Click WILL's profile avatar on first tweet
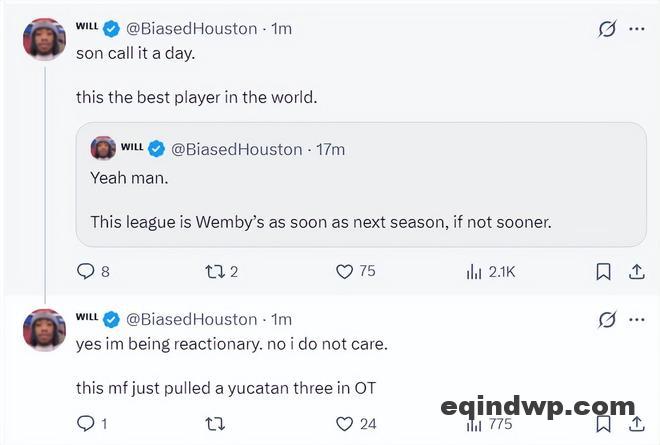 (x=44, y=39)
